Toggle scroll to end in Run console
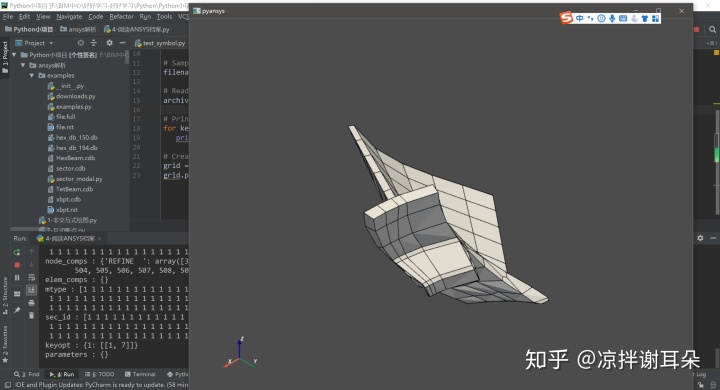Image resolution: width=720 pixels, height=390 pixels. coord(31,290)
